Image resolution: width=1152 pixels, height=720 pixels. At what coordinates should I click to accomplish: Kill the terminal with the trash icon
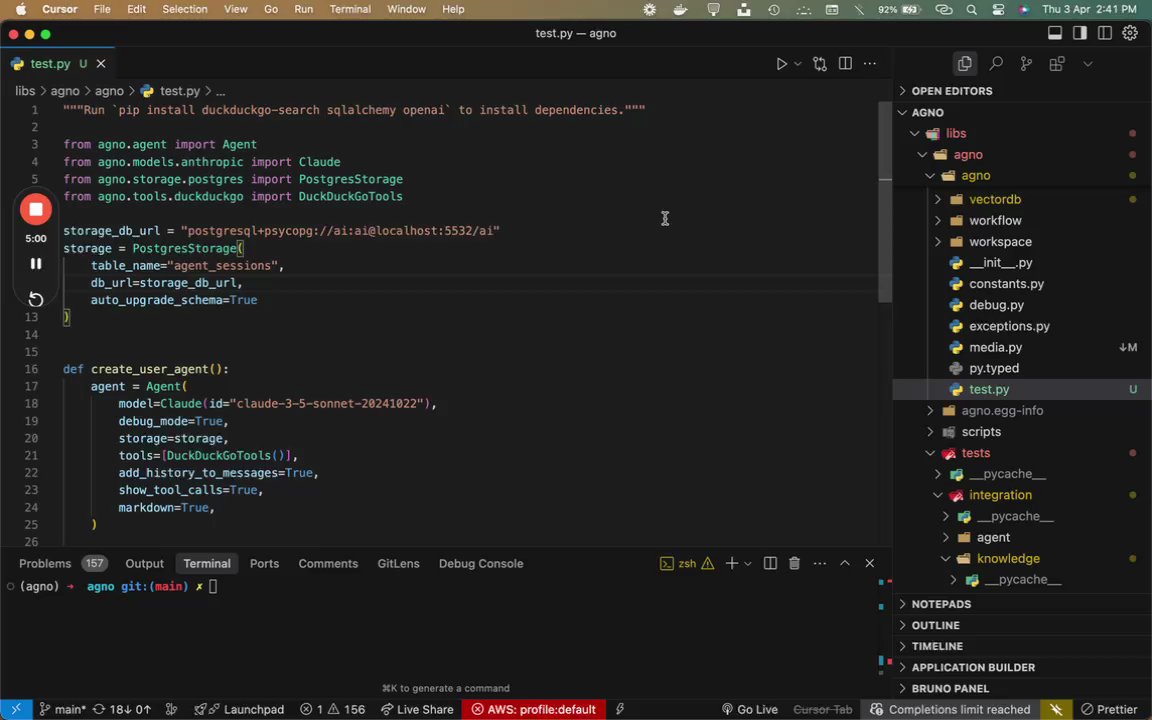794,564
